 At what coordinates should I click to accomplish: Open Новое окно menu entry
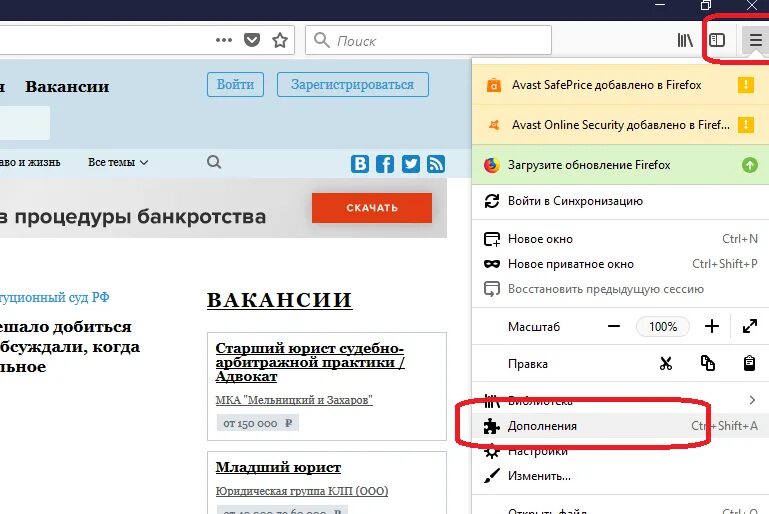[620, 239]
